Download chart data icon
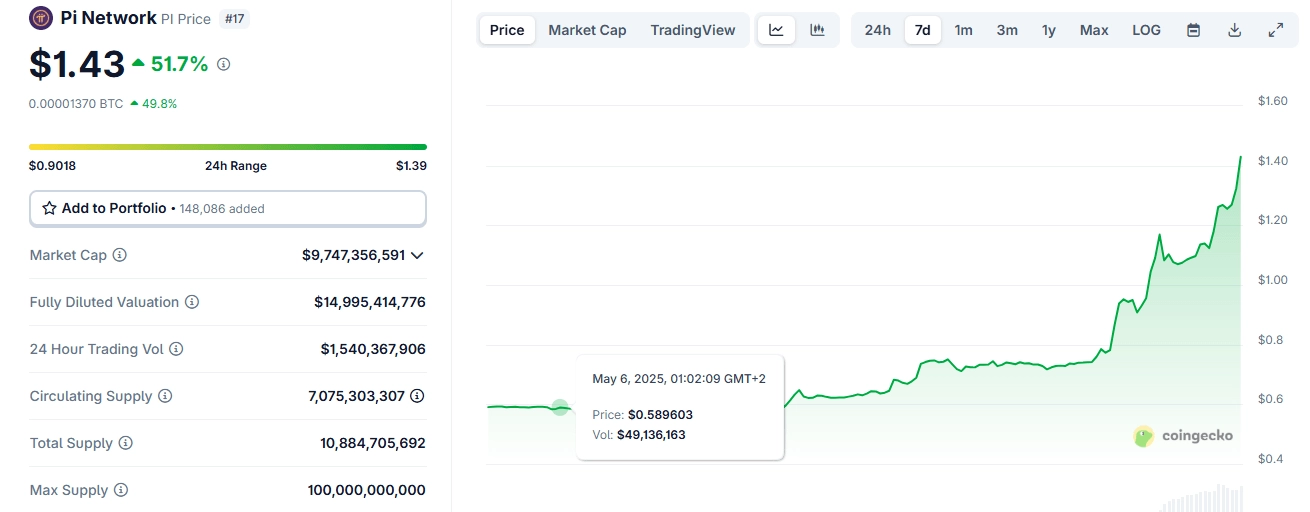1310x512 pixels. point(1235,30)
